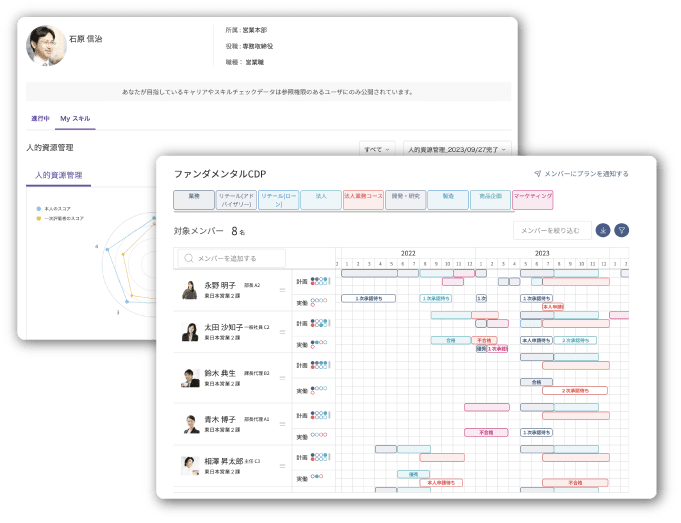Click the download icon button beside member filter
The image size is (681, 523).
point(603,231)
